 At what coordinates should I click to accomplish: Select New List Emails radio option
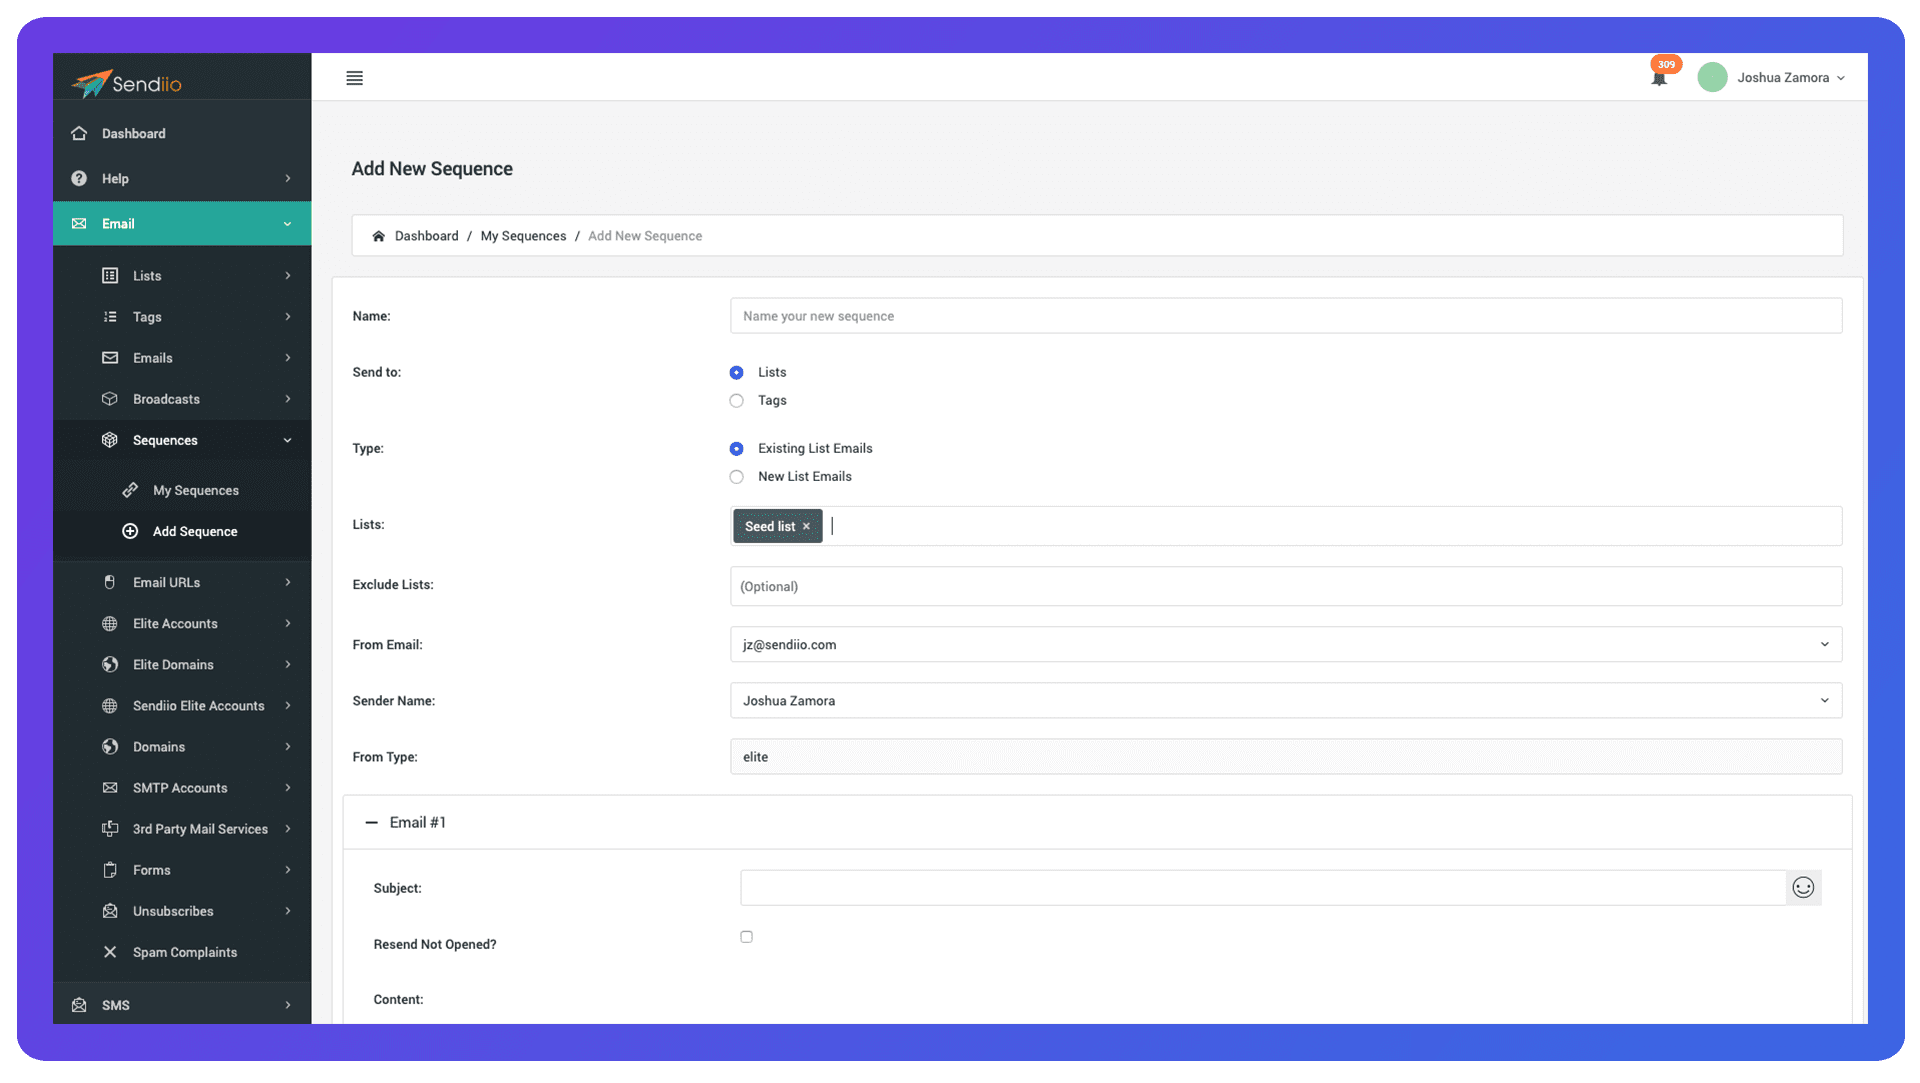[737, 477]
